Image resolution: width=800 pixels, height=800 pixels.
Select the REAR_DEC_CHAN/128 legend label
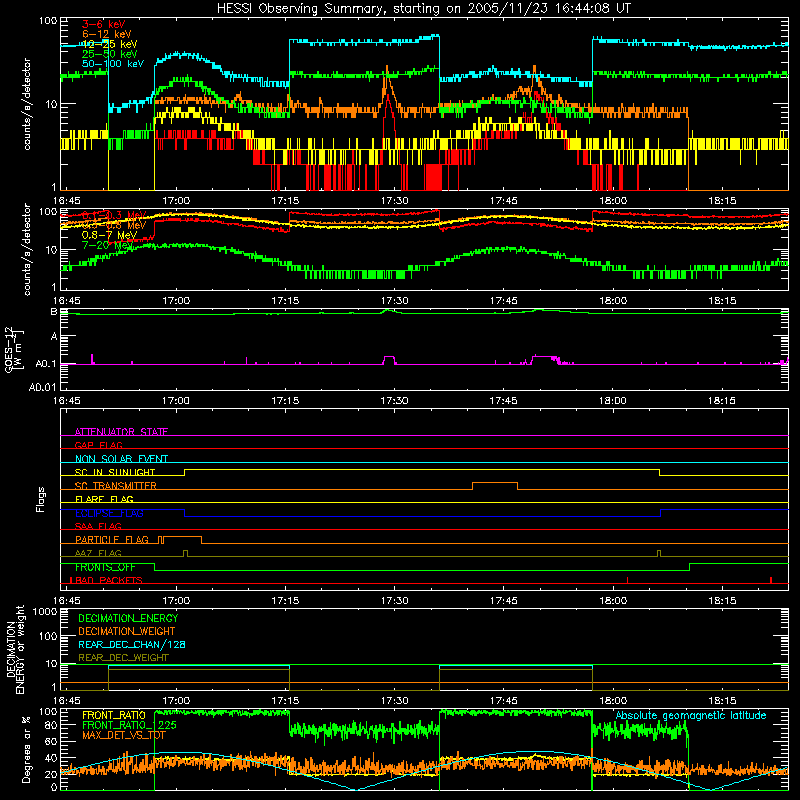132,644
